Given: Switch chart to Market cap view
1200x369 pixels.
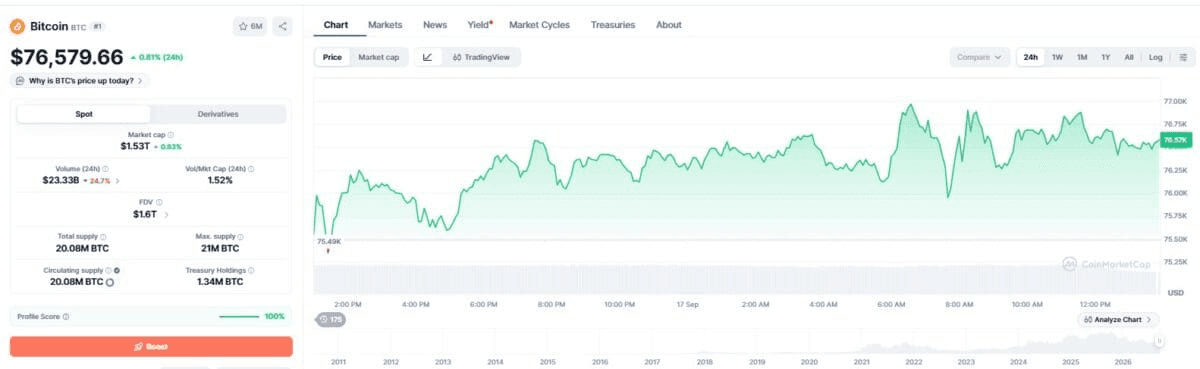Looking at the screenshot, I should point(378,57).
